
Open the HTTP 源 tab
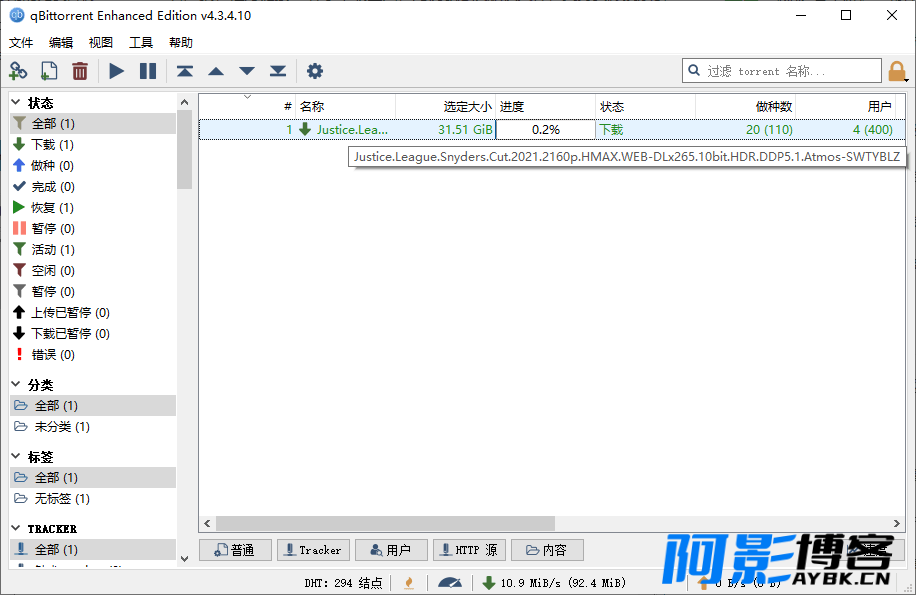click(x=469, y=550)
